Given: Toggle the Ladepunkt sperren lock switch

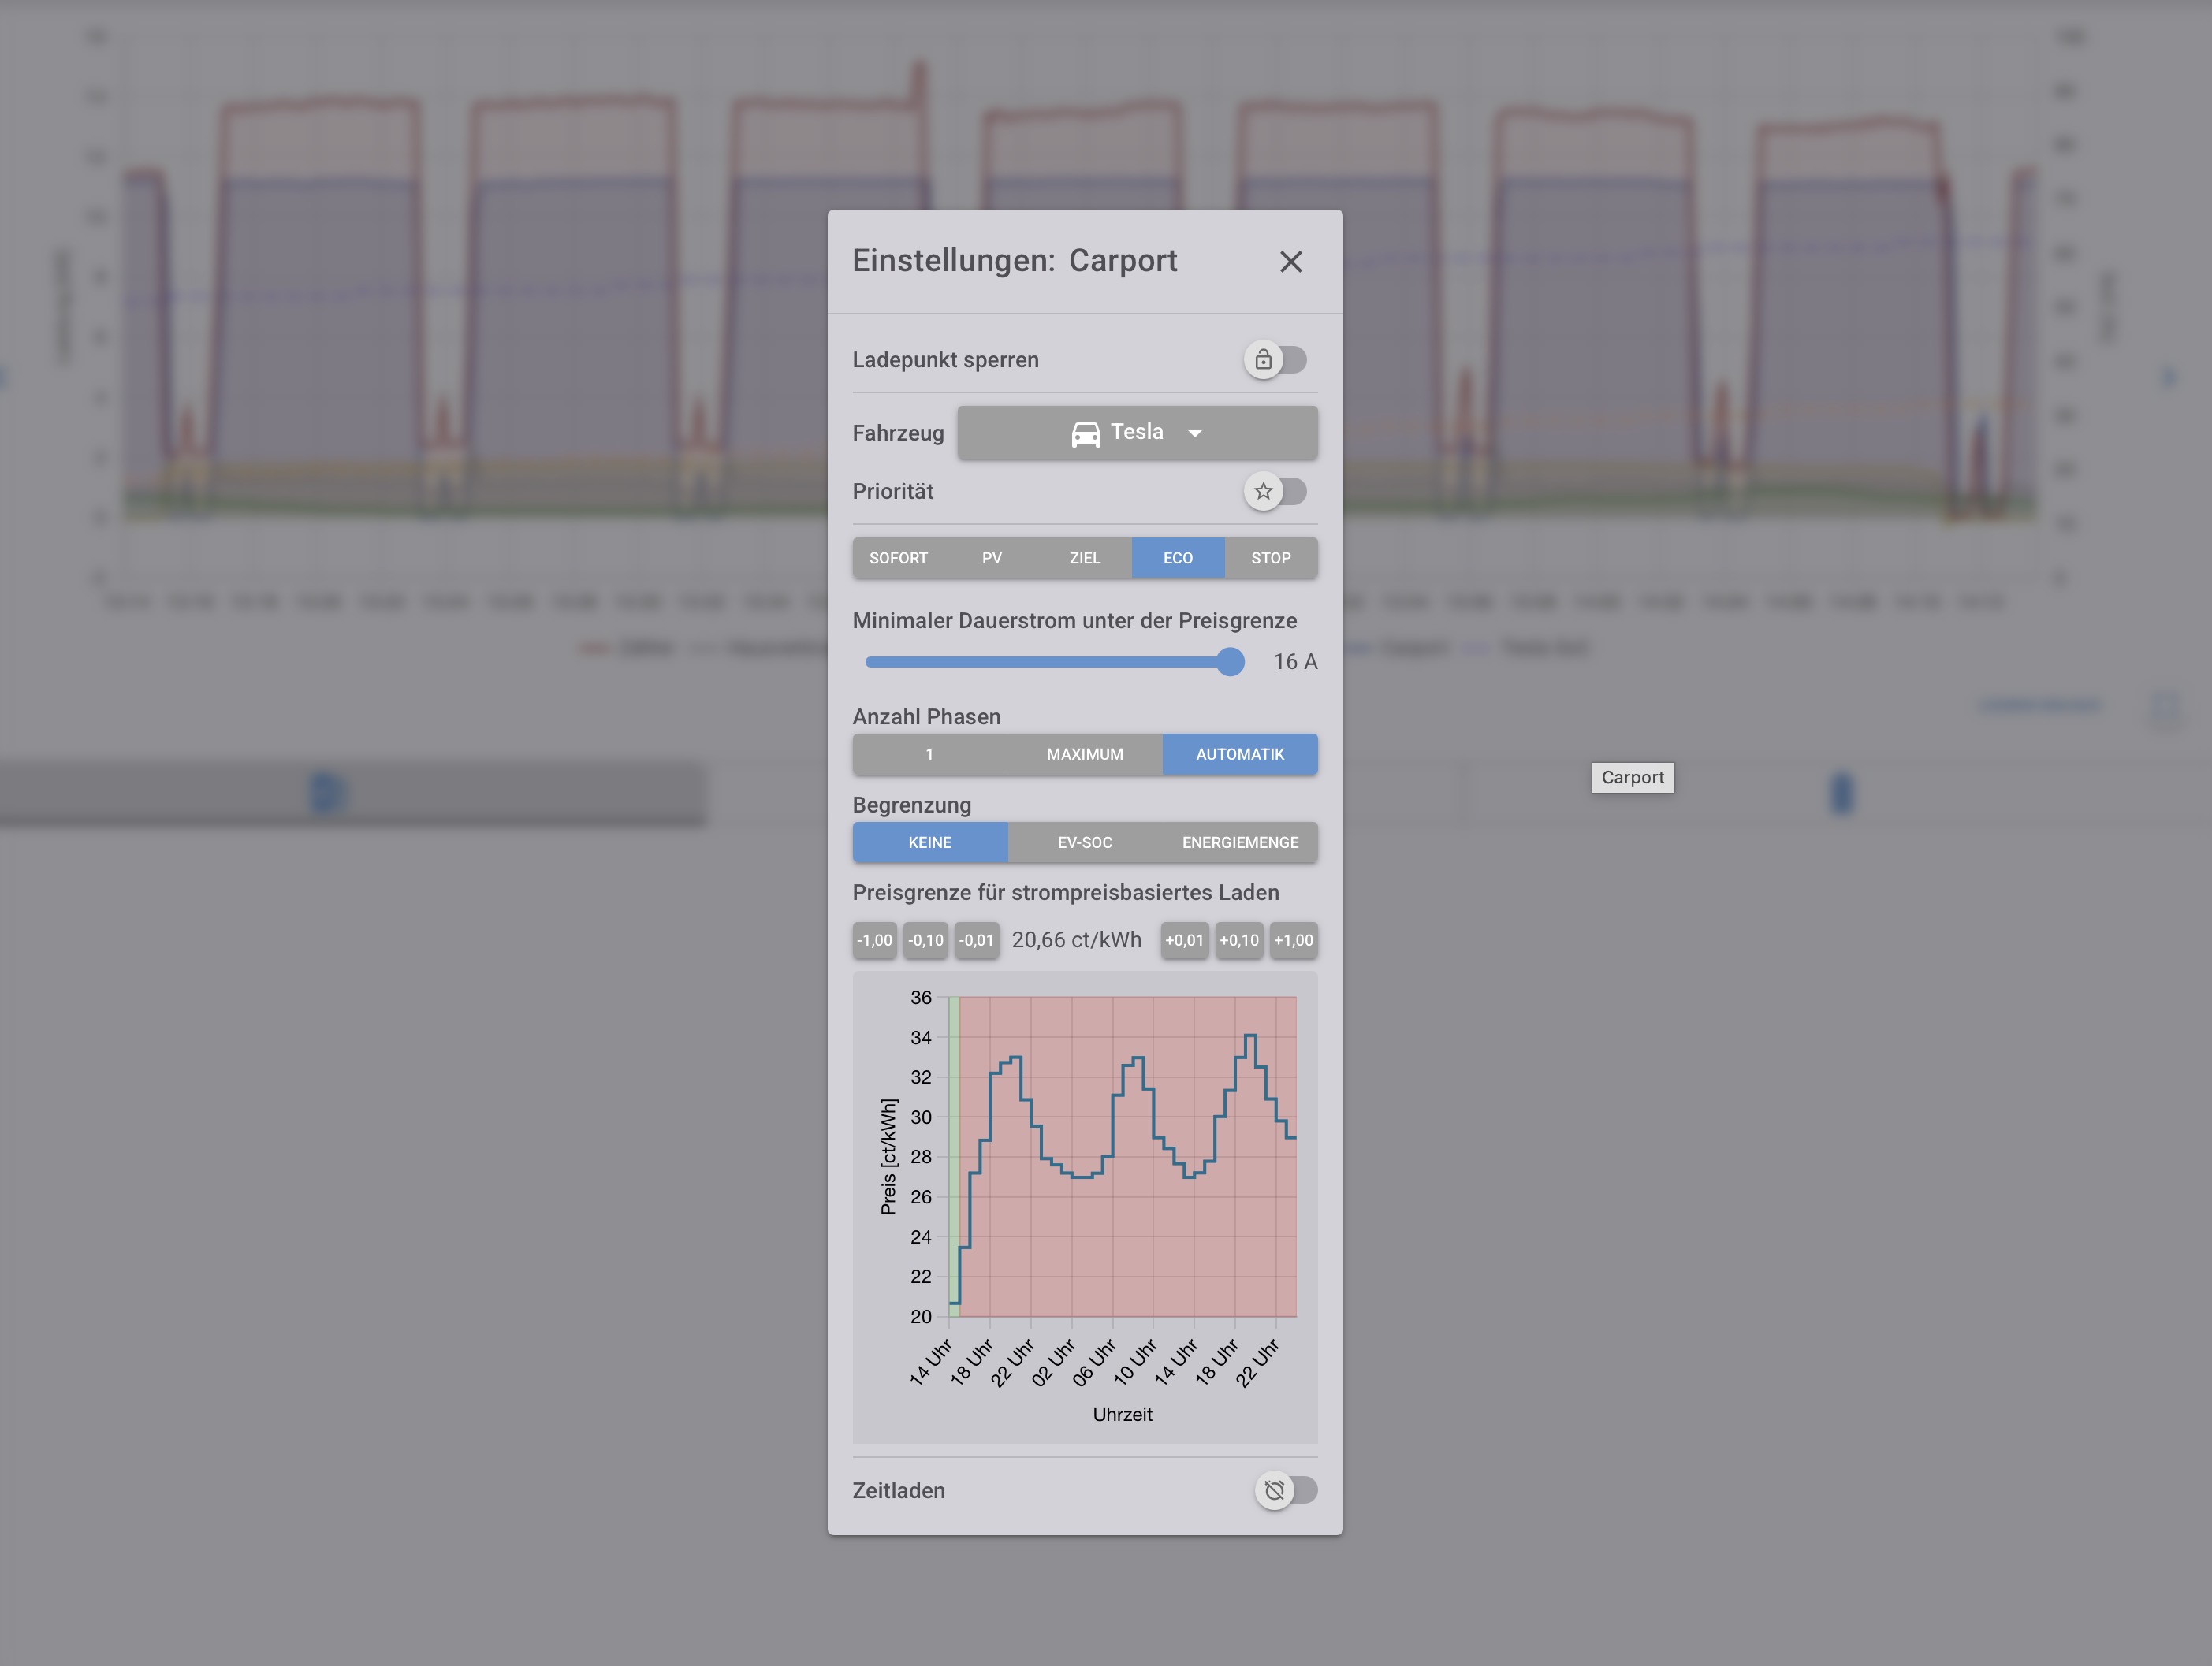Looking at the screenshot, I should (1275, 360).
